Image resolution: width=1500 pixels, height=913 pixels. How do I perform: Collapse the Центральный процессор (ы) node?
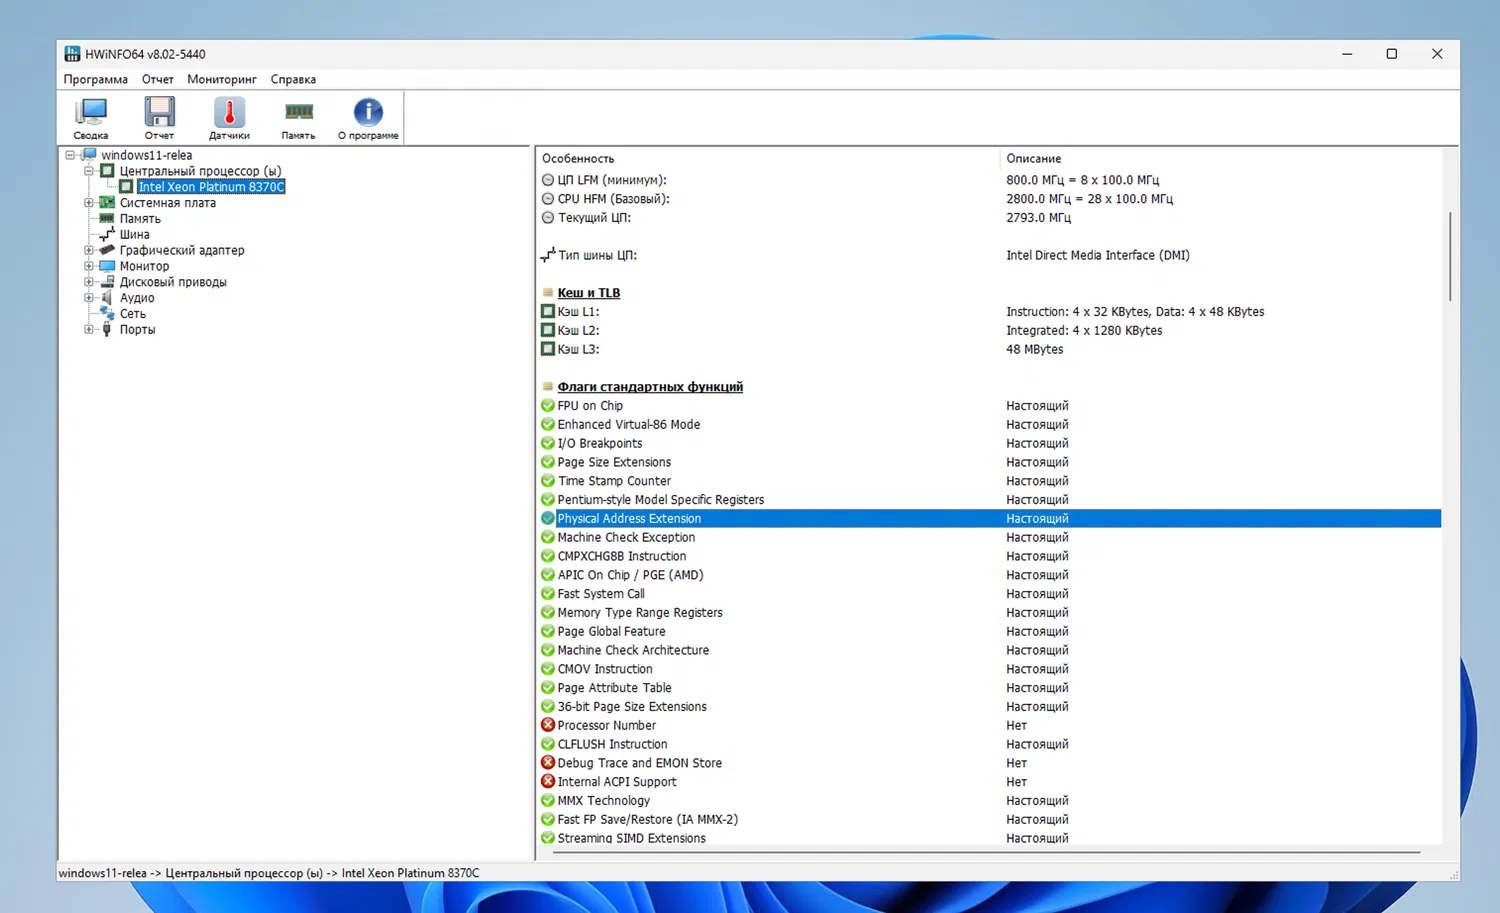point(89,171)
